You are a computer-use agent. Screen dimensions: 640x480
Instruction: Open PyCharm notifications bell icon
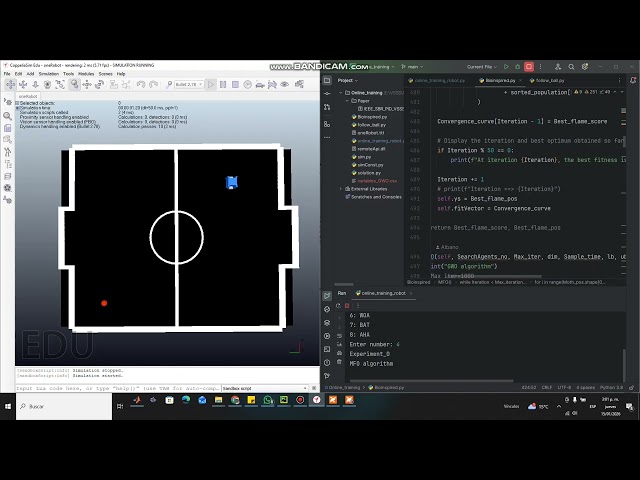coord(633,80)
